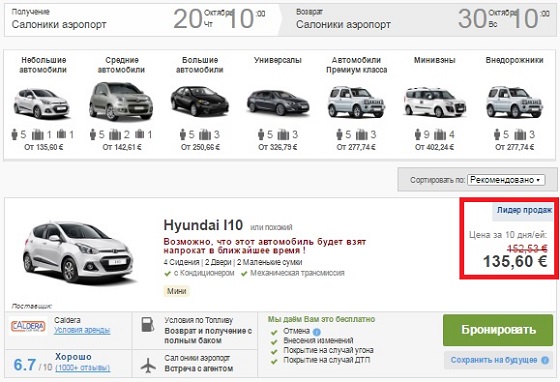Click the От 326,79 € price

pyautogui.click(x=278, y=147)
